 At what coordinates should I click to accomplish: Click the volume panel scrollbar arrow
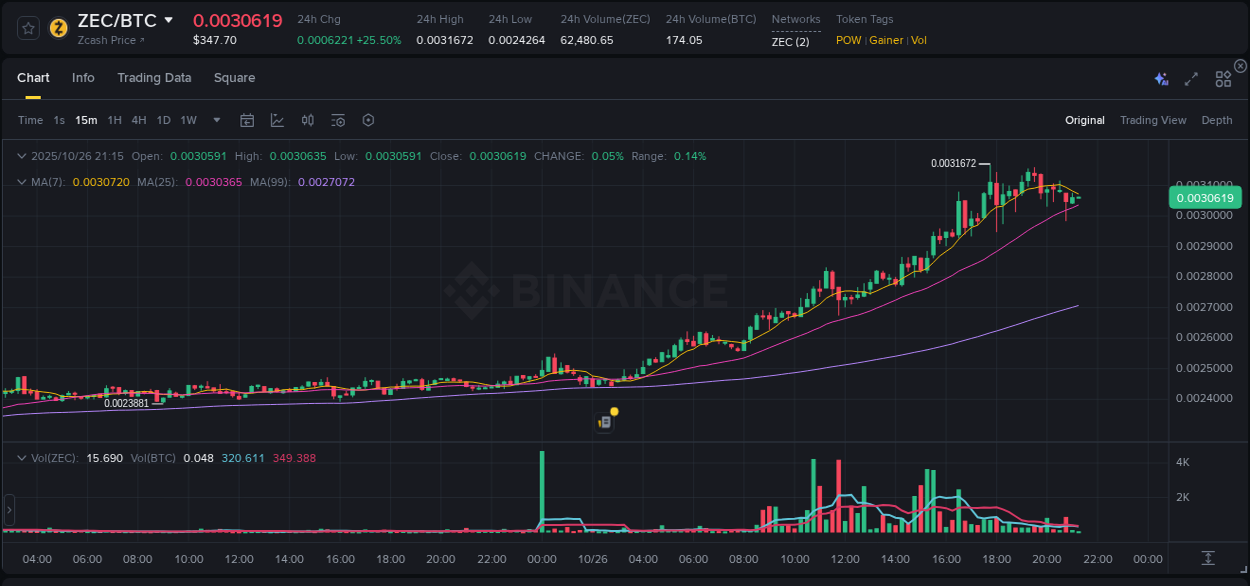click(x=9, y=511)
